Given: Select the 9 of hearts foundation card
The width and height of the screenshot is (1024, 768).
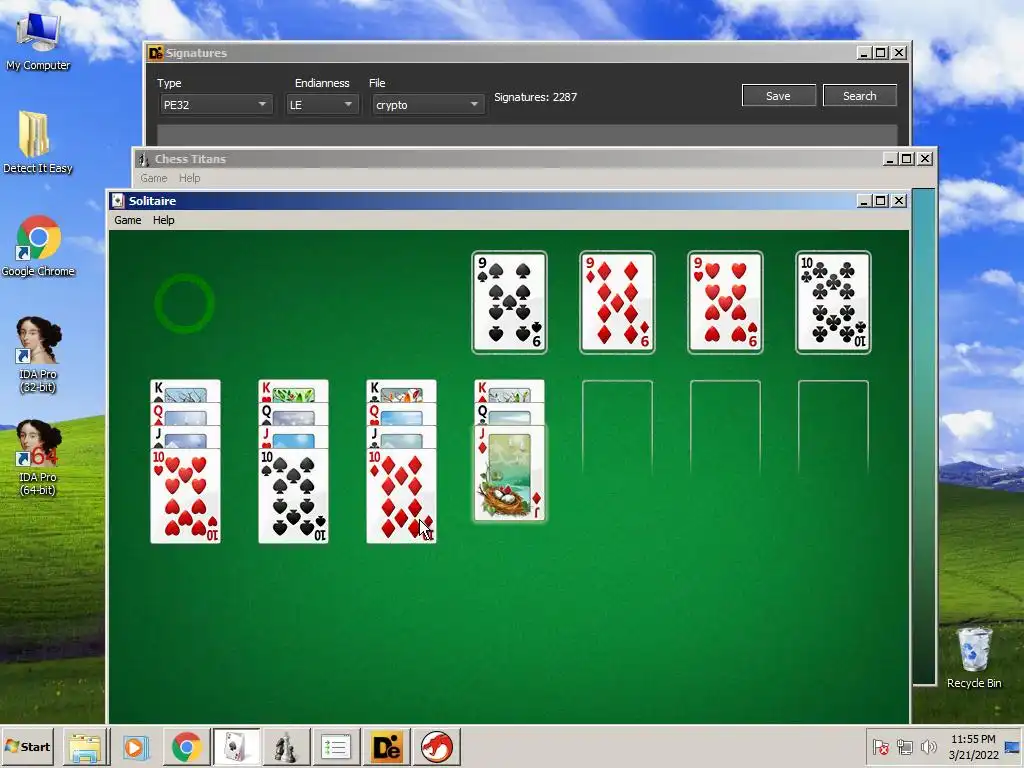Looking at the screenshot, I should pos(726,302).
